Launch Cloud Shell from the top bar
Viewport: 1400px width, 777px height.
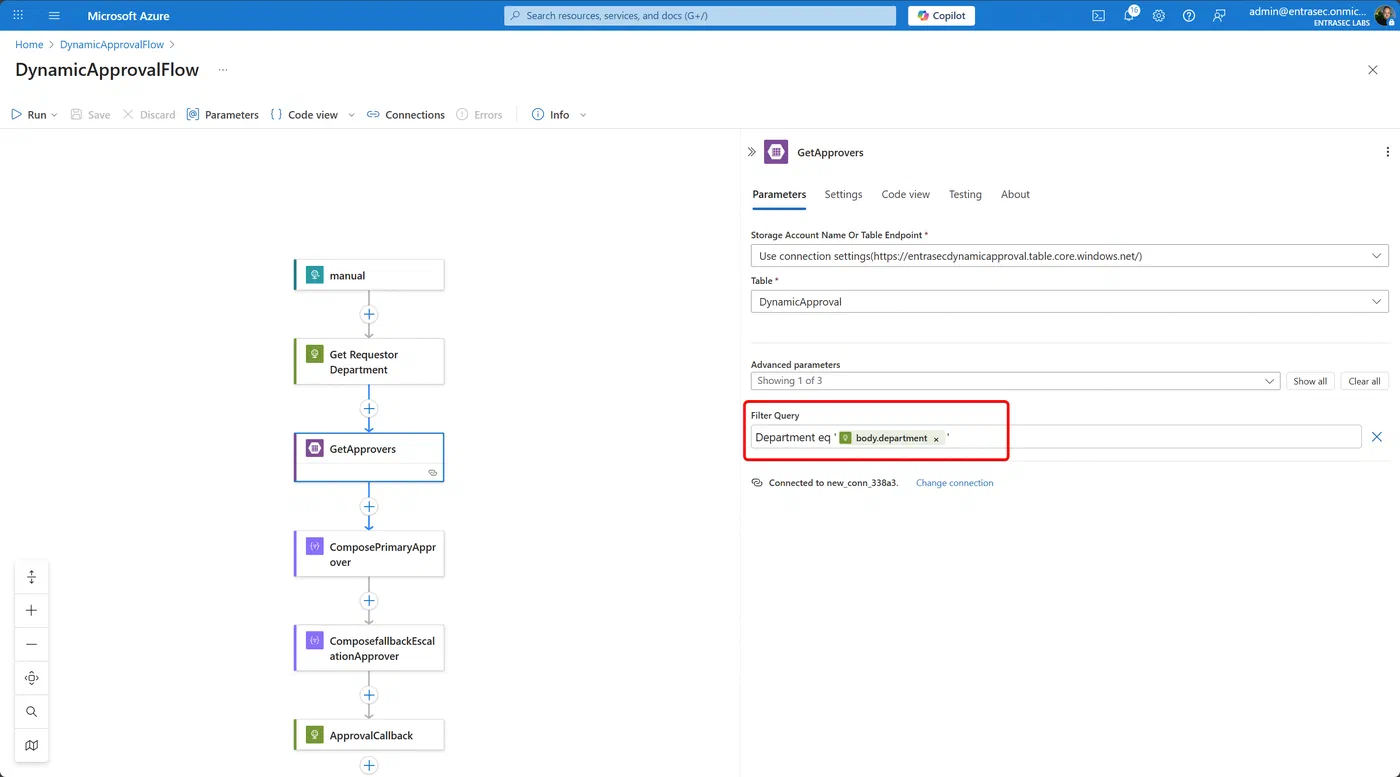1098,16
